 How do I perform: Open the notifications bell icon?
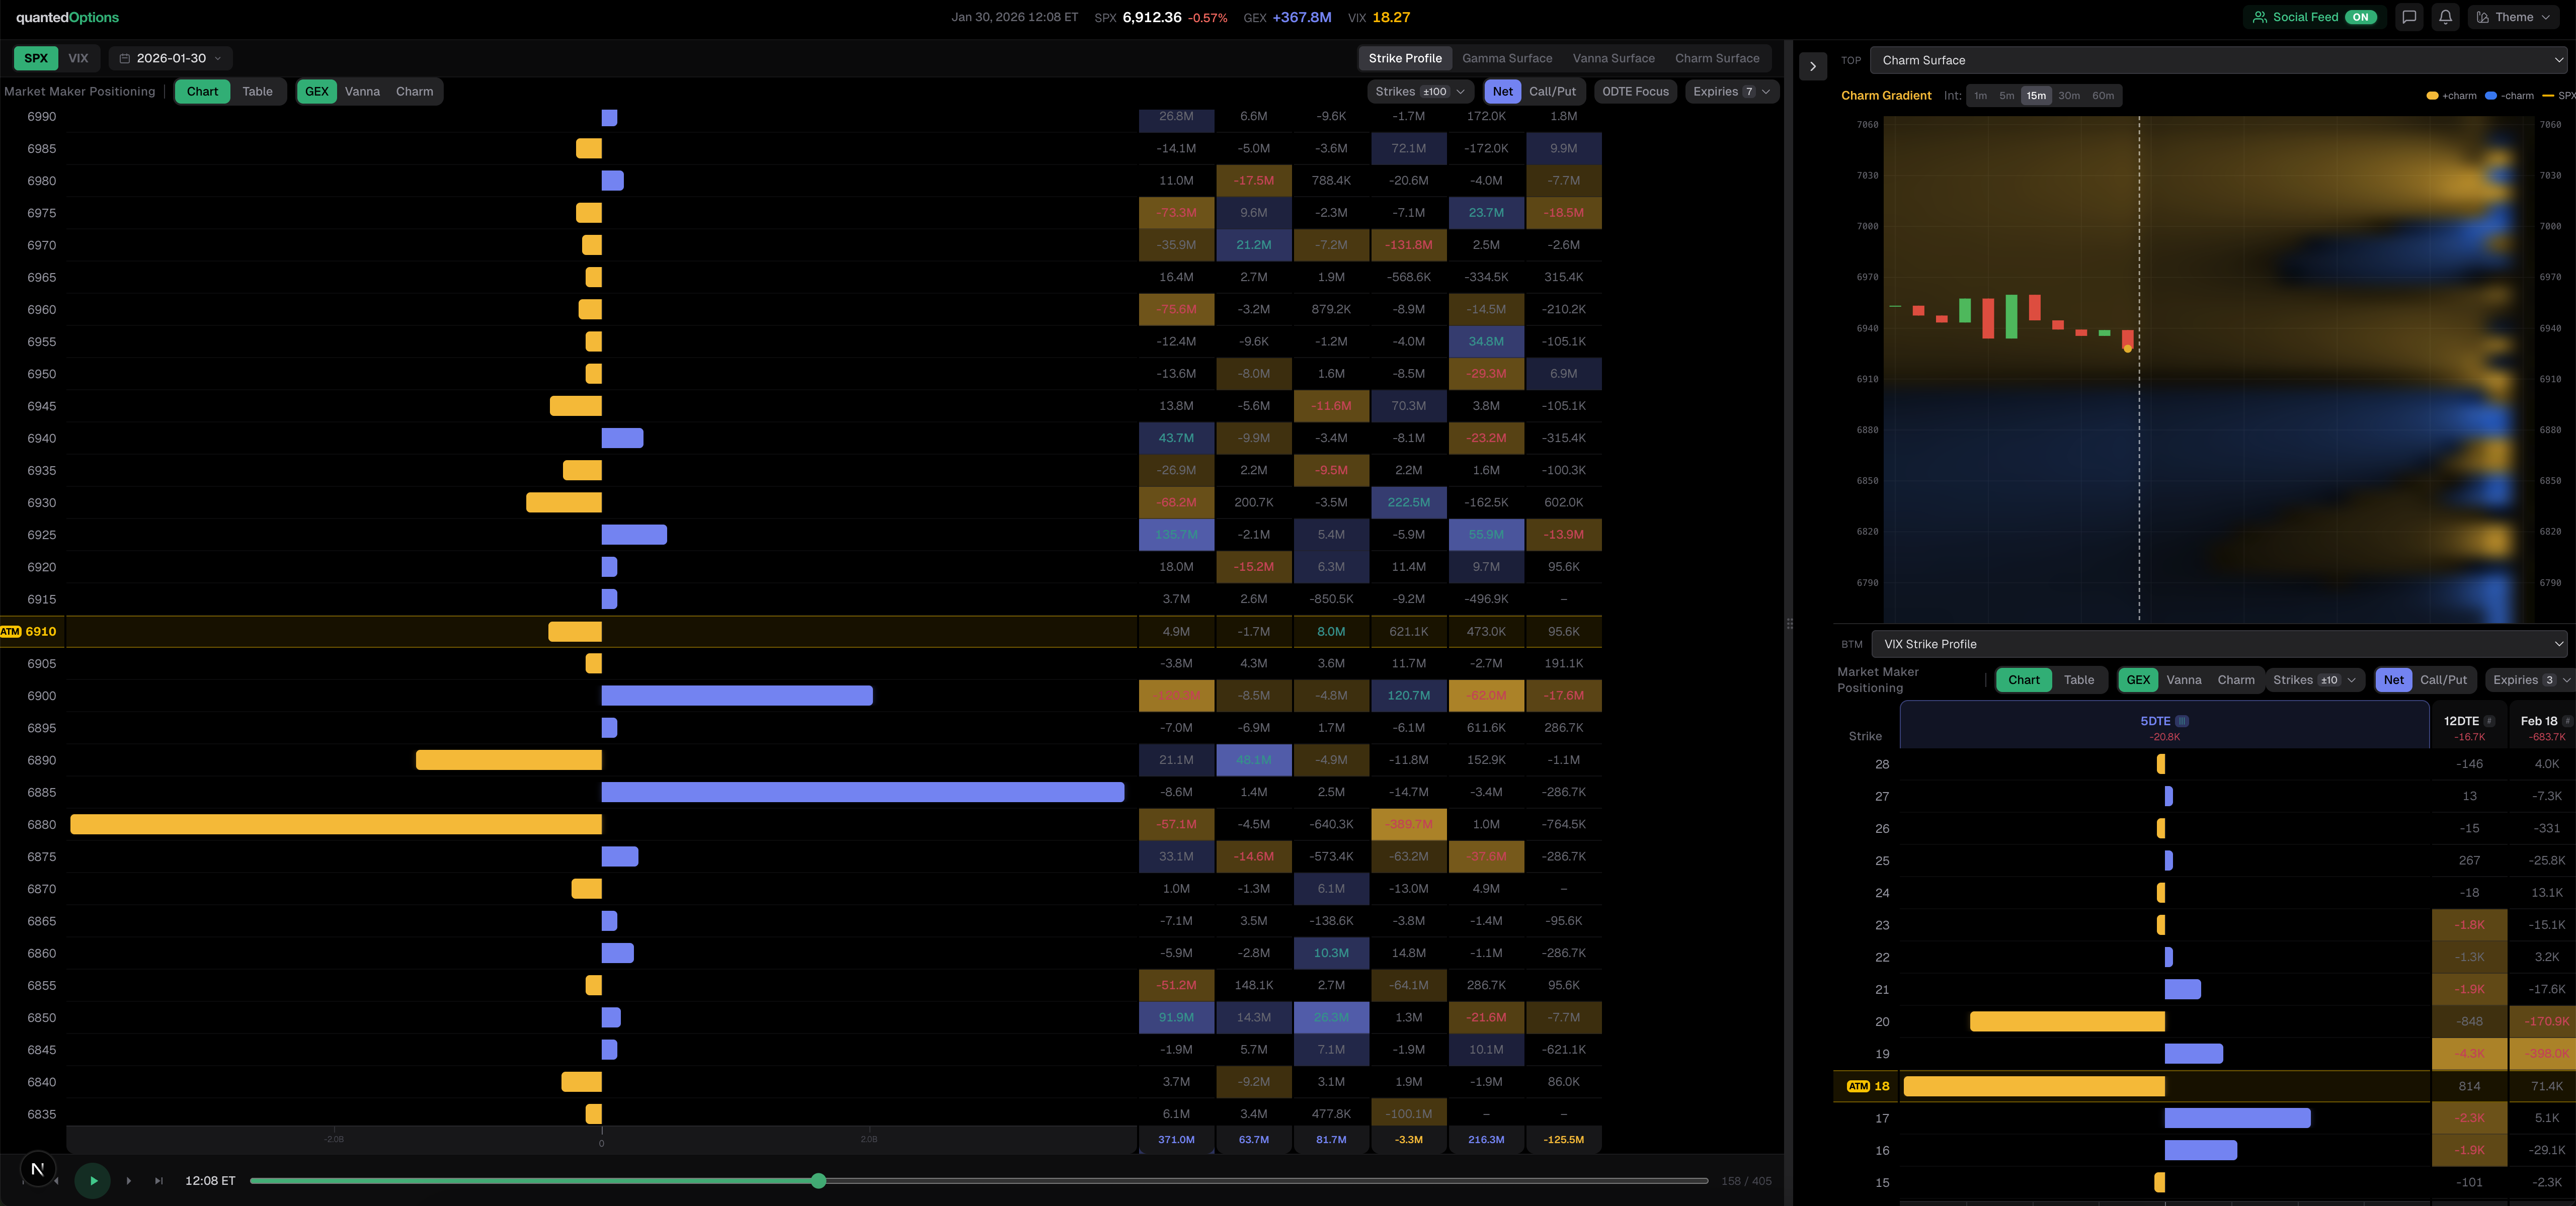(x=2446, y=17)
